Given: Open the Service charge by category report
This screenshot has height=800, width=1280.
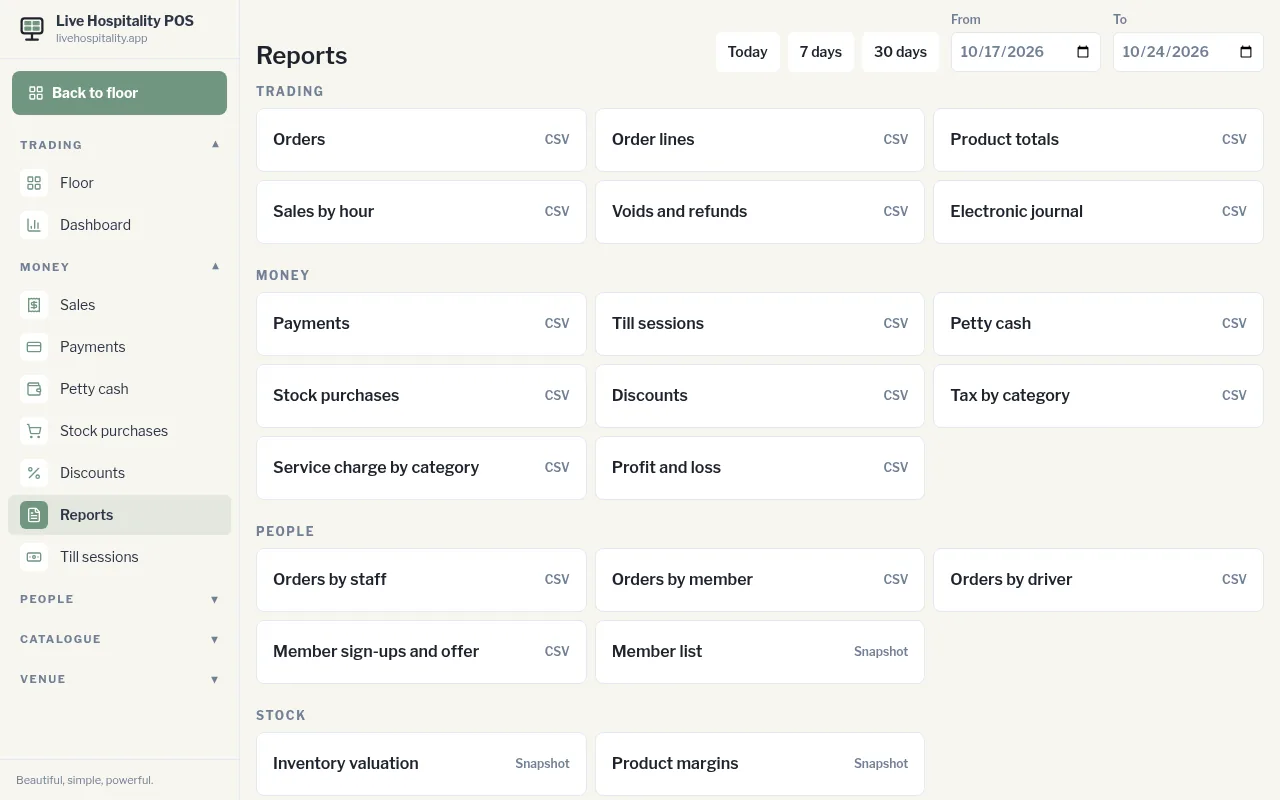Looking at the screenshot, I should tap(421, 468).
